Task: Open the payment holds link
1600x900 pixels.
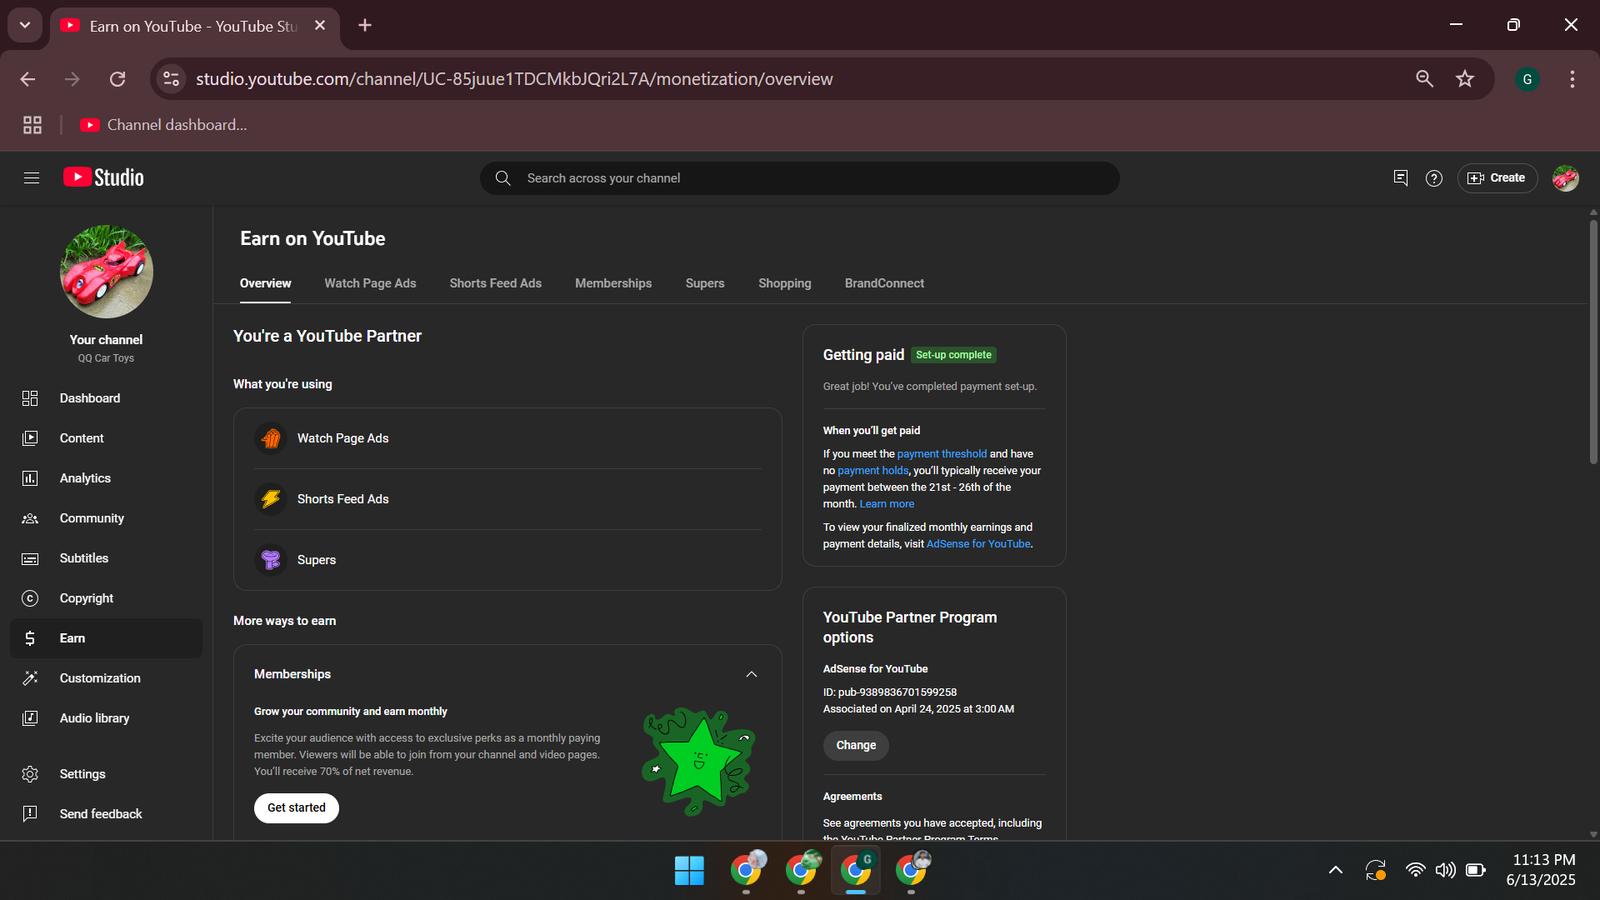Action: pos(873,471)
